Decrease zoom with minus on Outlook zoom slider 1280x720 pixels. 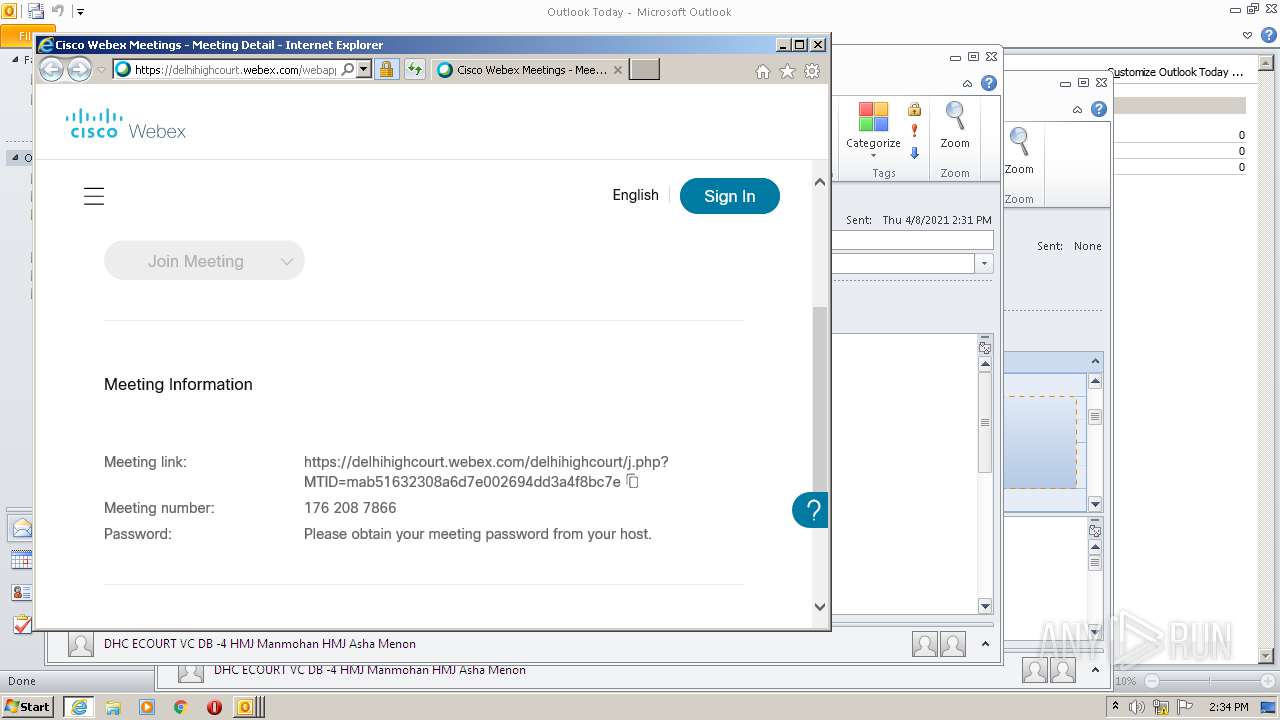(1152, 681)
